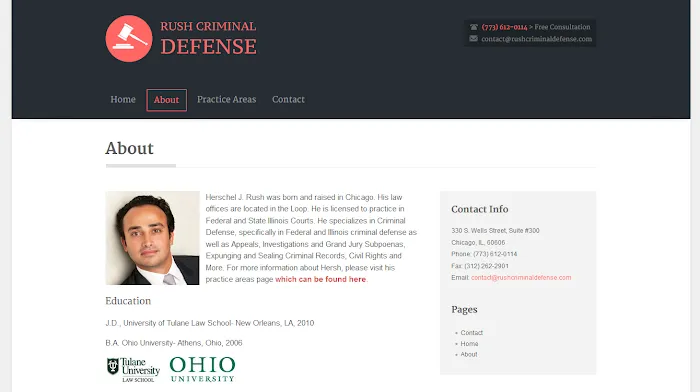Viewport: 700px width, 392px height.
Task: Click the telephone icon in header
Action: [x=474, y=27]
